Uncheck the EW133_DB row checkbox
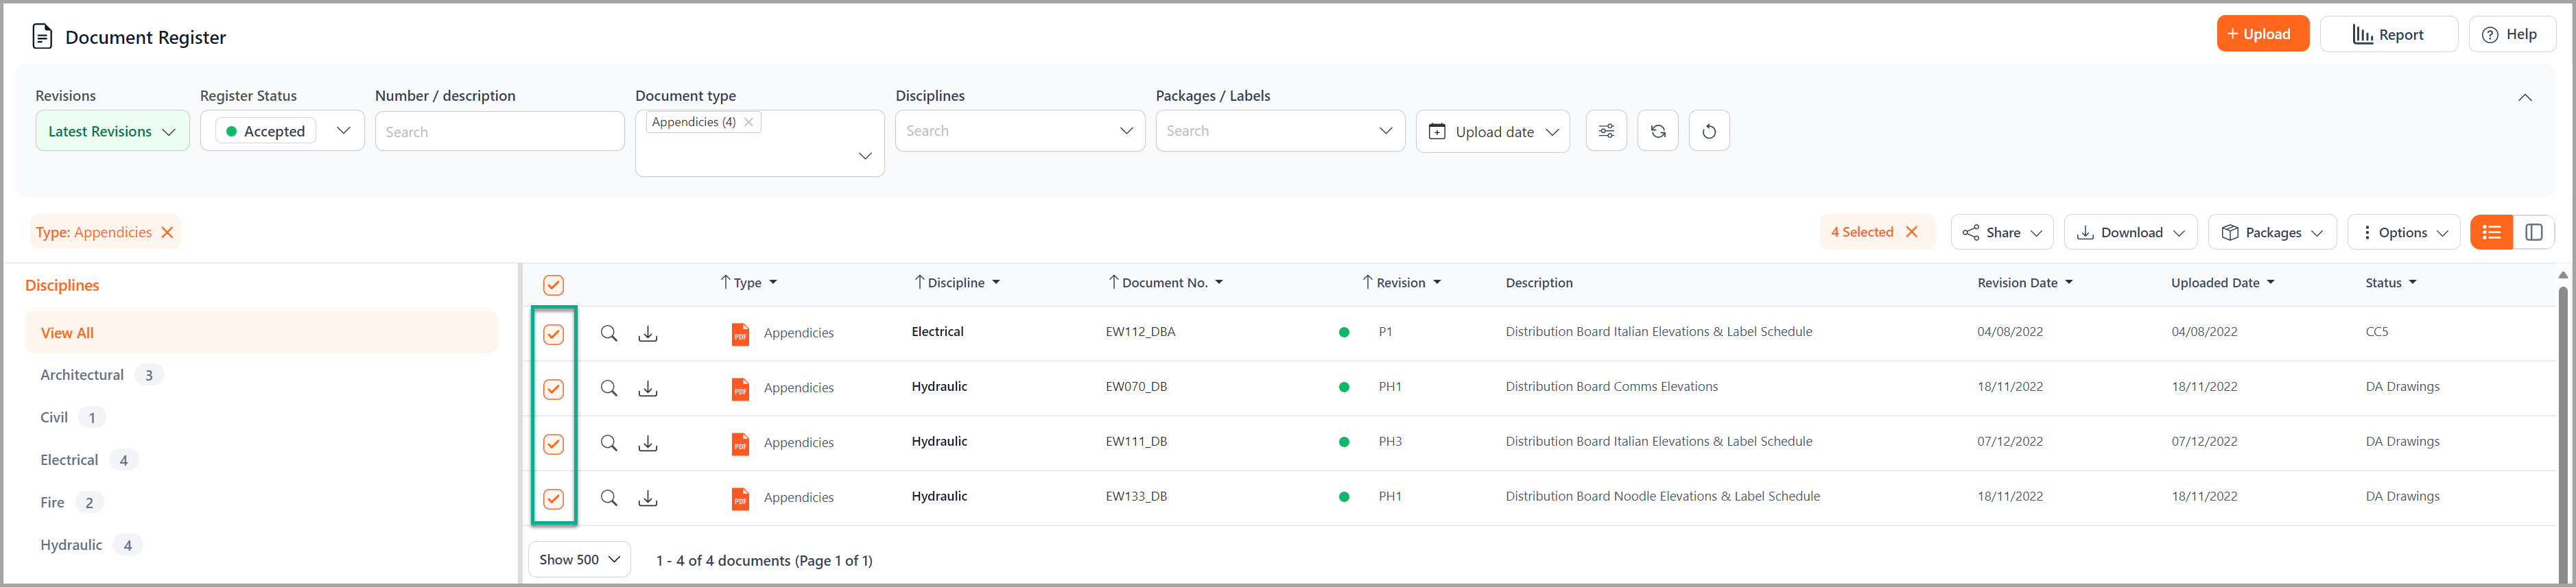The height and width of the screenshot is (587, 2576). pyautogui.click(x=553, y=499)
